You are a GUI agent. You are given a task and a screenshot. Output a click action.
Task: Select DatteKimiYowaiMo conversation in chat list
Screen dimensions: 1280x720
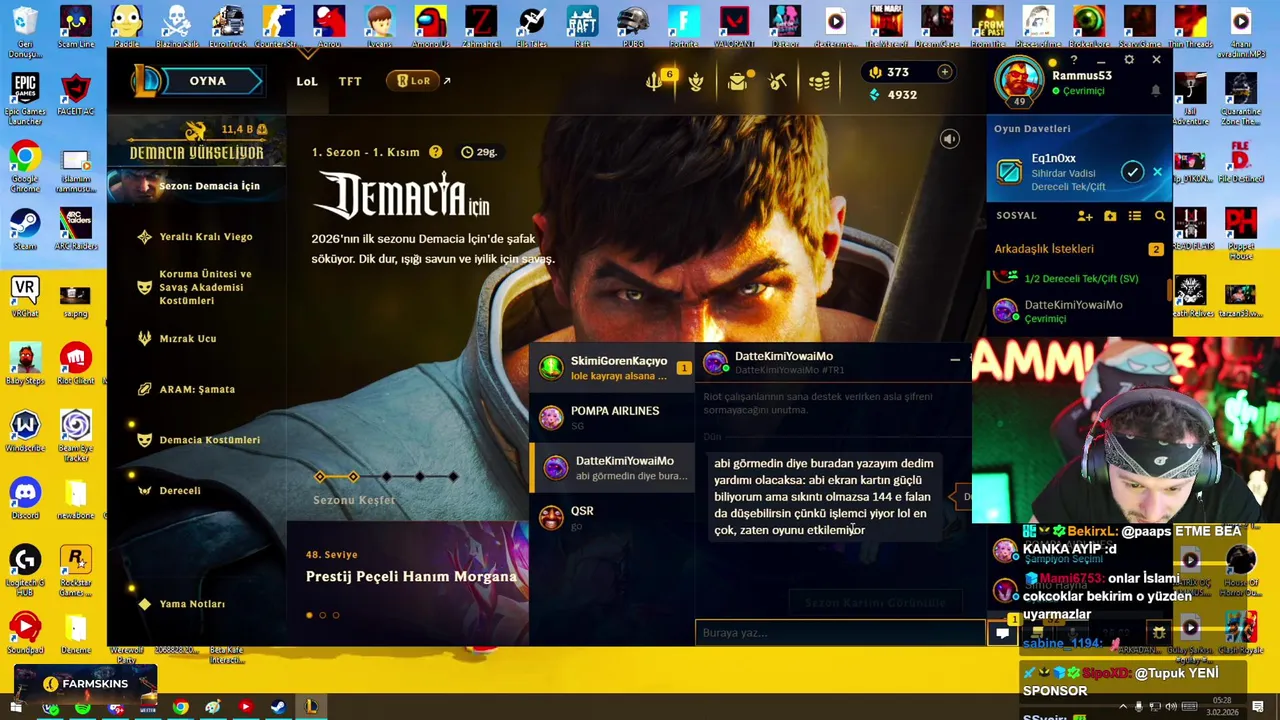(612, 467)
